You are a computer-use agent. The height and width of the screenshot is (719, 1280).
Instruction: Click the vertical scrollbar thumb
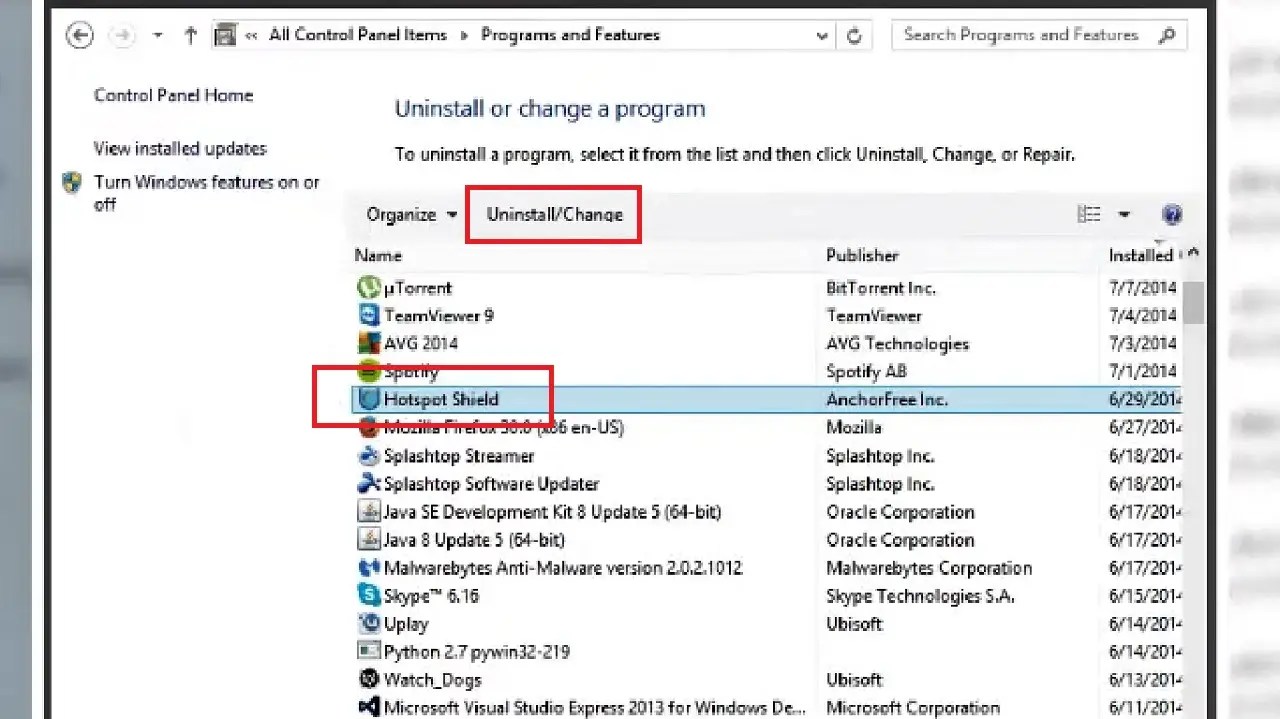pos(1193,302)
